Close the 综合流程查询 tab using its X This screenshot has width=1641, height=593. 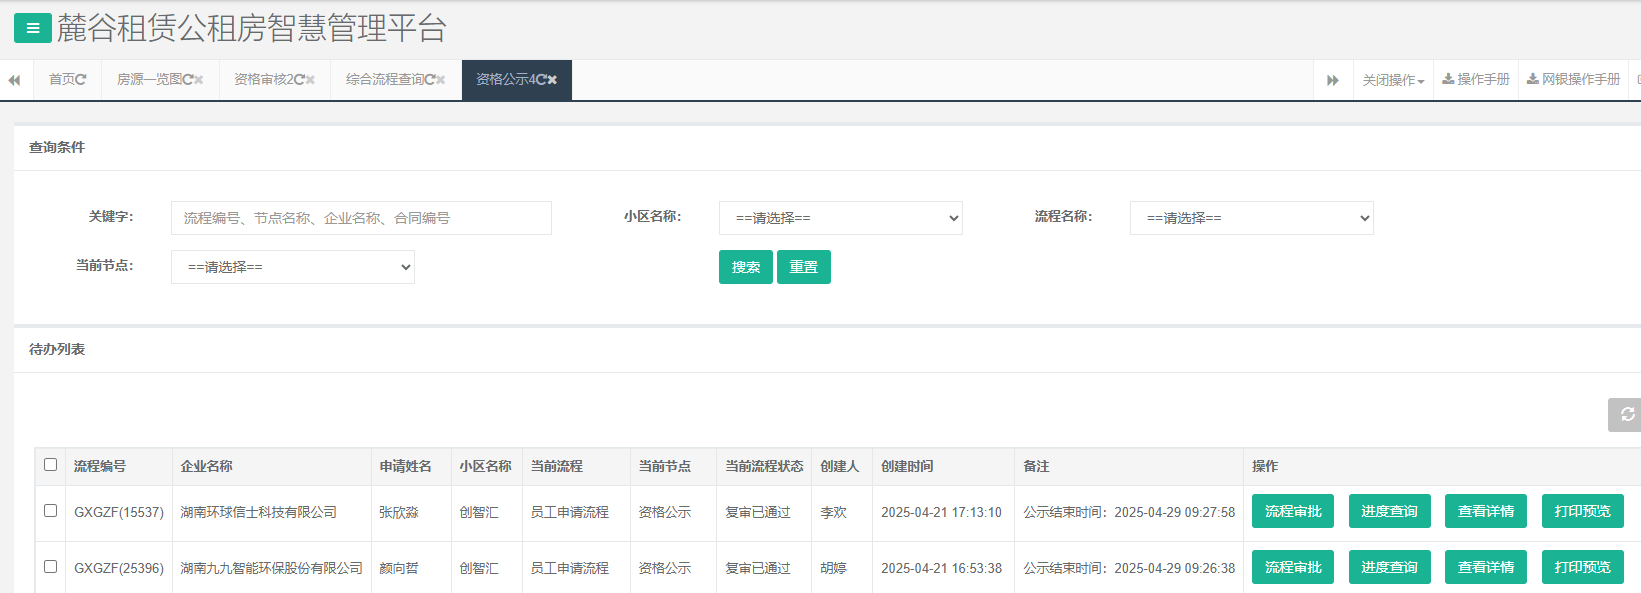point(440,80)
